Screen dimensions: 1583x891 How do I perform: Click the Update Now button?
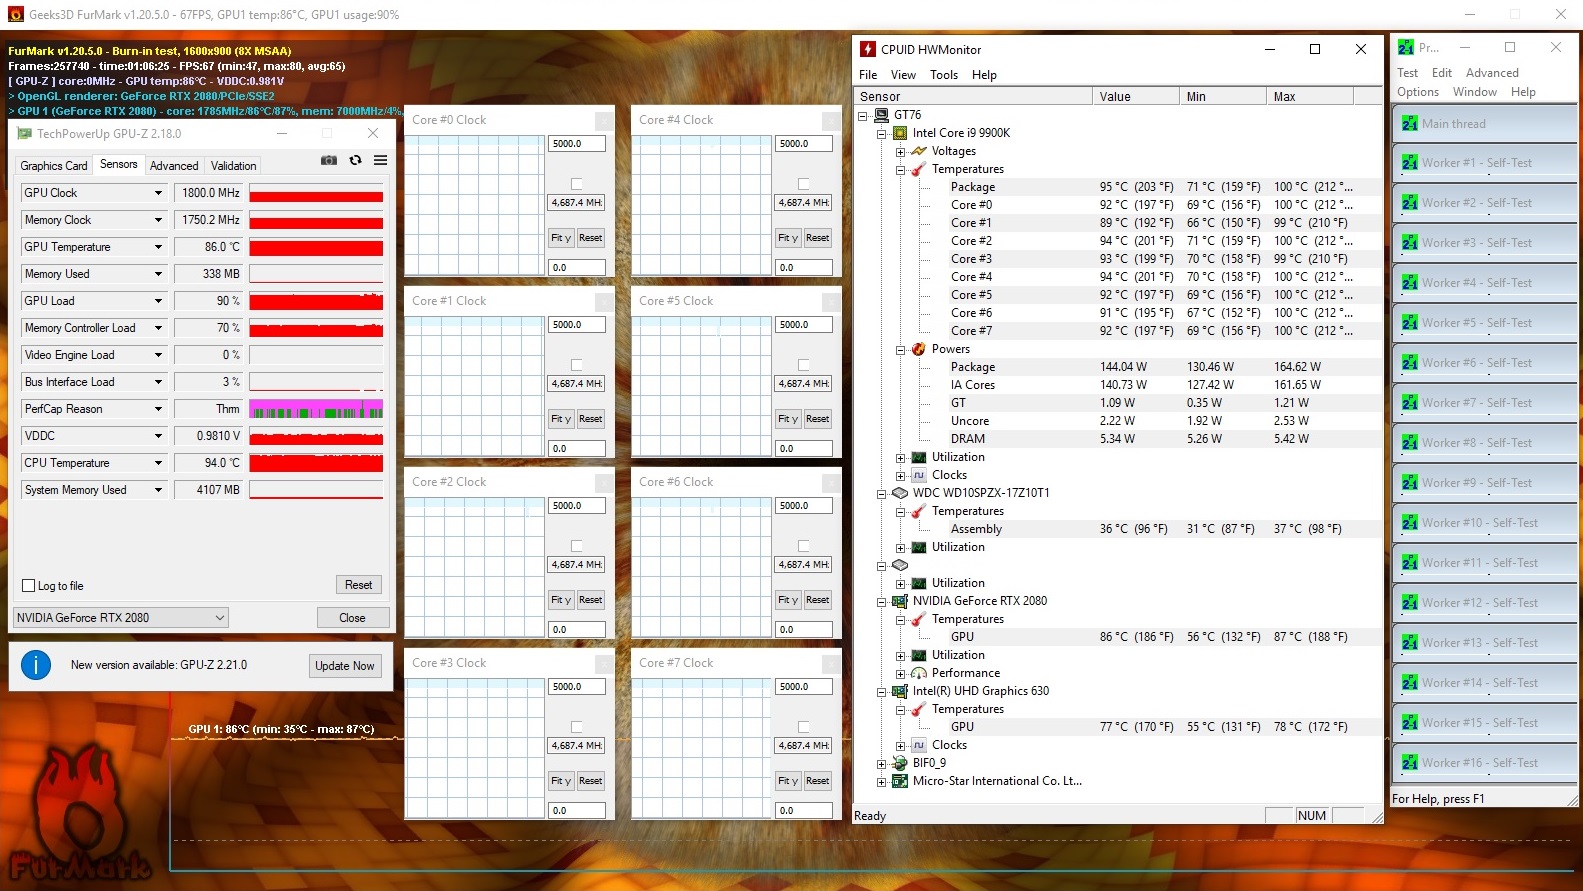(x=345, y=666)
